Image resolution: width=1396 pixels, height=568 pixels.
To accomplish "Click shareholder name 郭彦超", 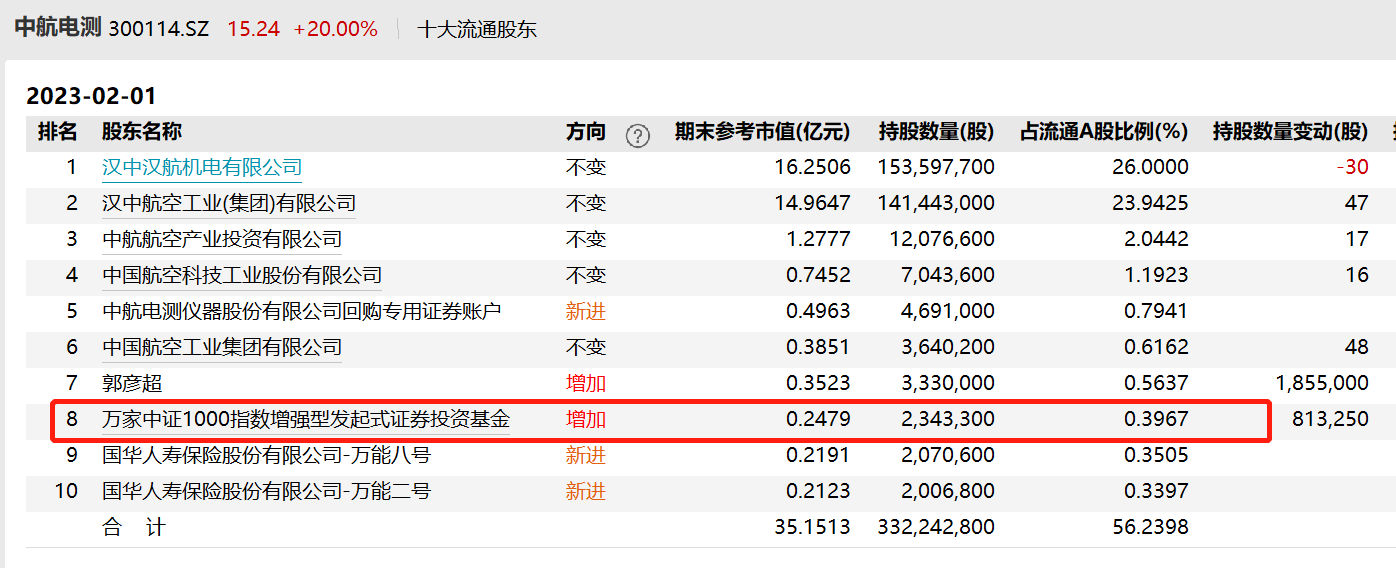I will (x=132, y=383).
